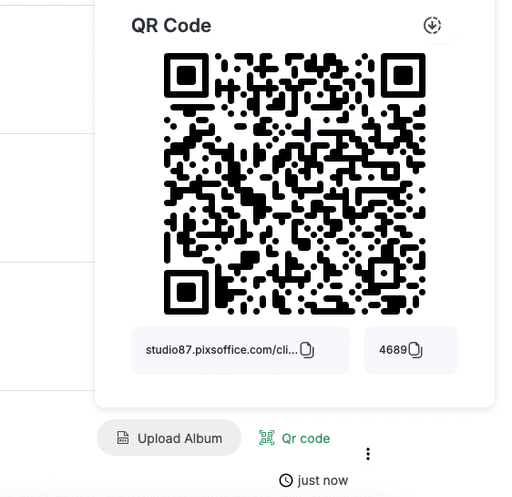Viewport: 512px width, 497px height.
Task: Copy the studio87.pixsoffice.com link
Action: point(307,350)
